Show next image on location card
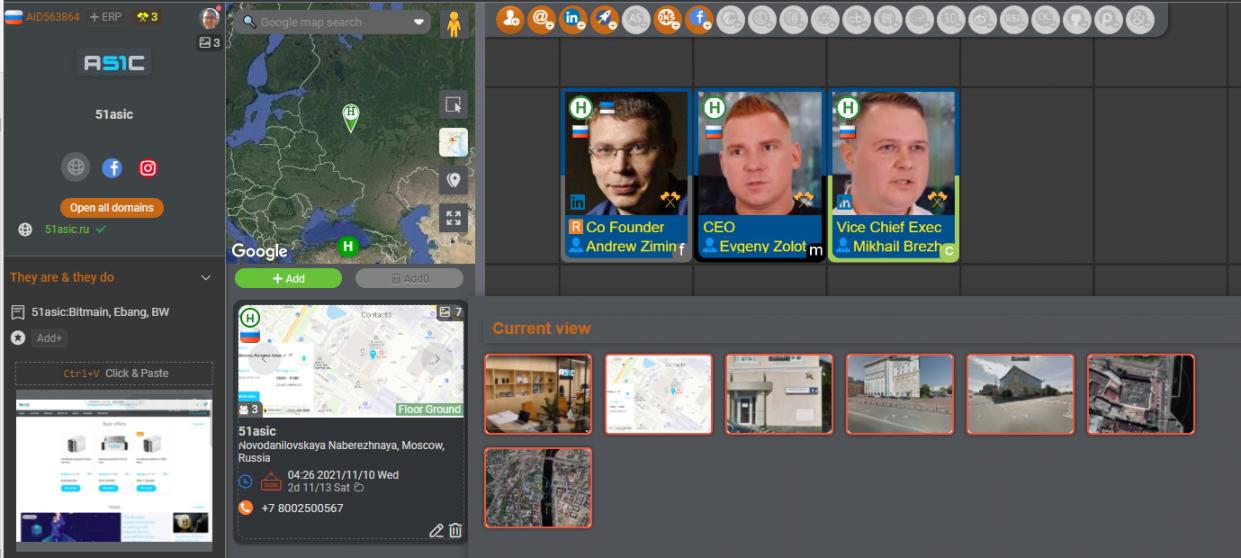Viewport: 1241px width, 558px height. (x=436, y=360)
